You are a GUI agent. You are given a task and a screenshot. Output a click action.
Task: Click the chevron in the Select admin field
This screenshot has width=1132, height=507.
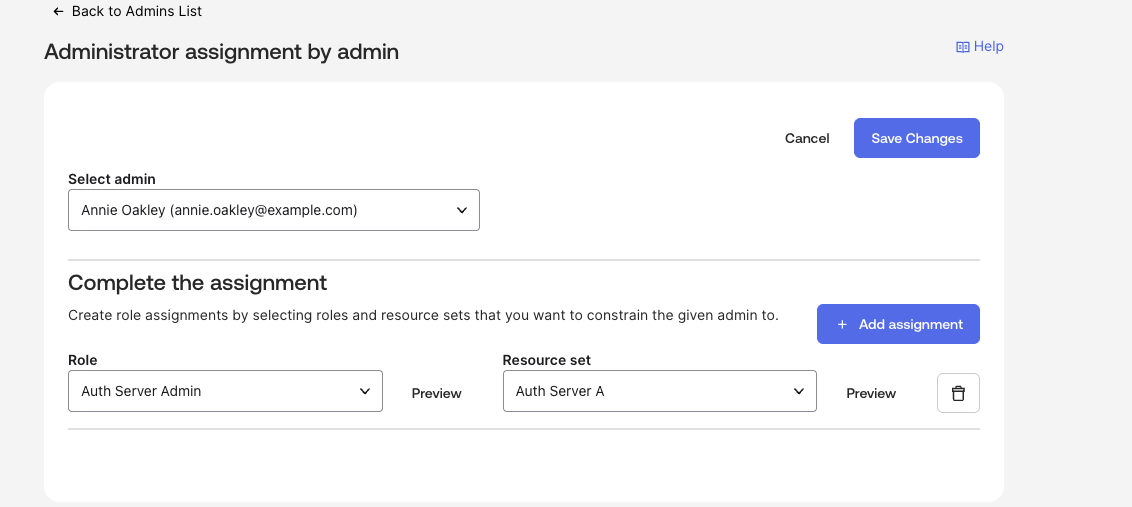462,210
